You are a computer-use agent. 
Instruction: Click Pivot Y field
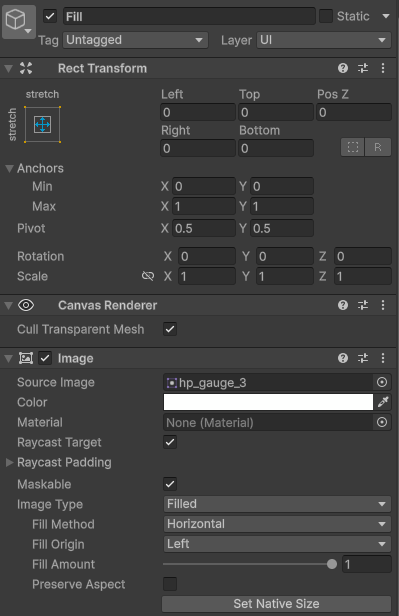coord(282,228)
